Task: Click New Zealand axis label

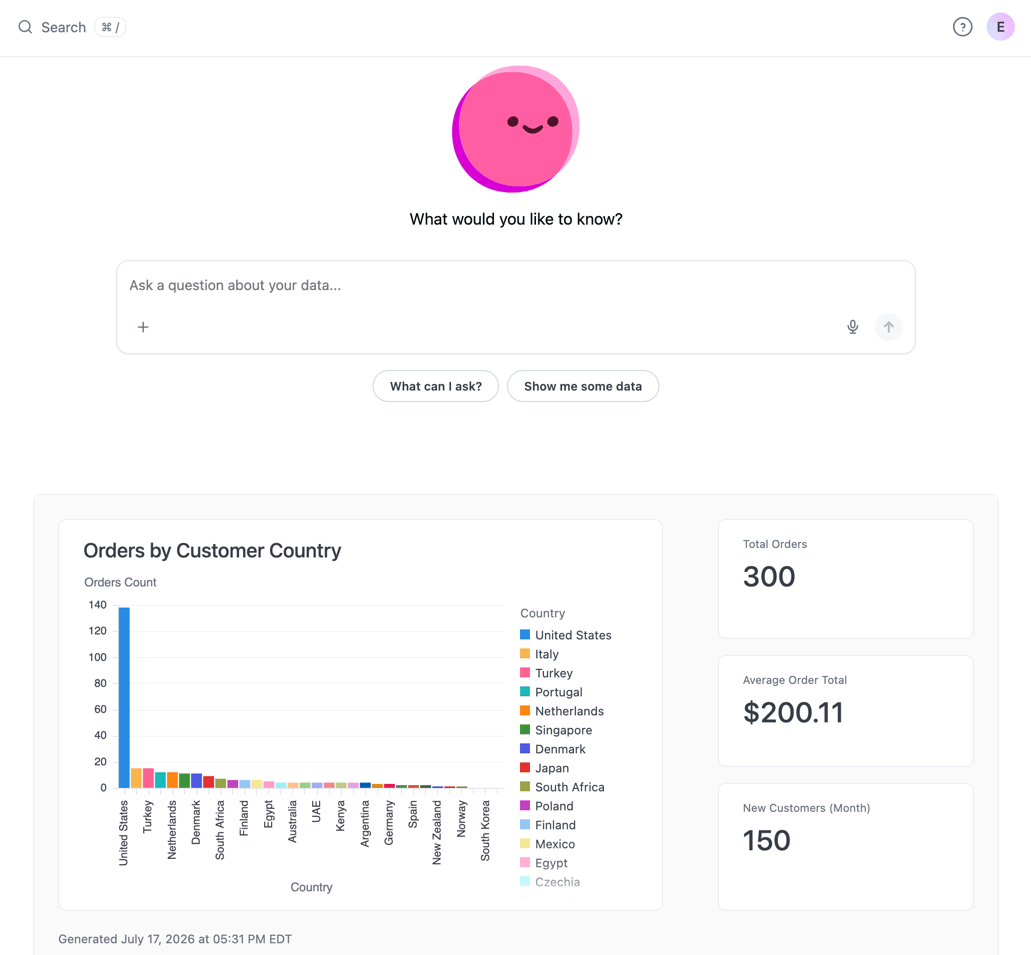Action: click(437, 833)
